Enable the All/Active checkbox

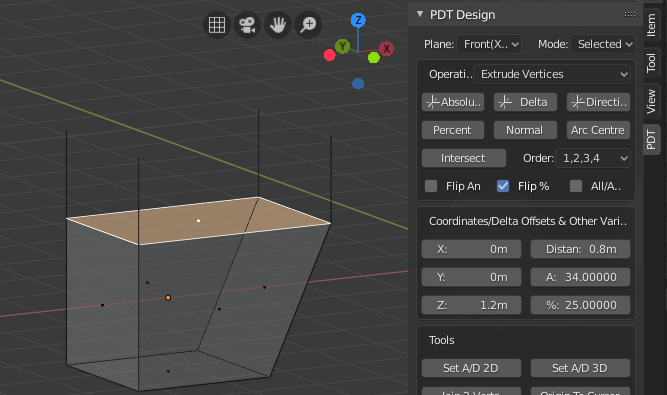coord(576,186)
